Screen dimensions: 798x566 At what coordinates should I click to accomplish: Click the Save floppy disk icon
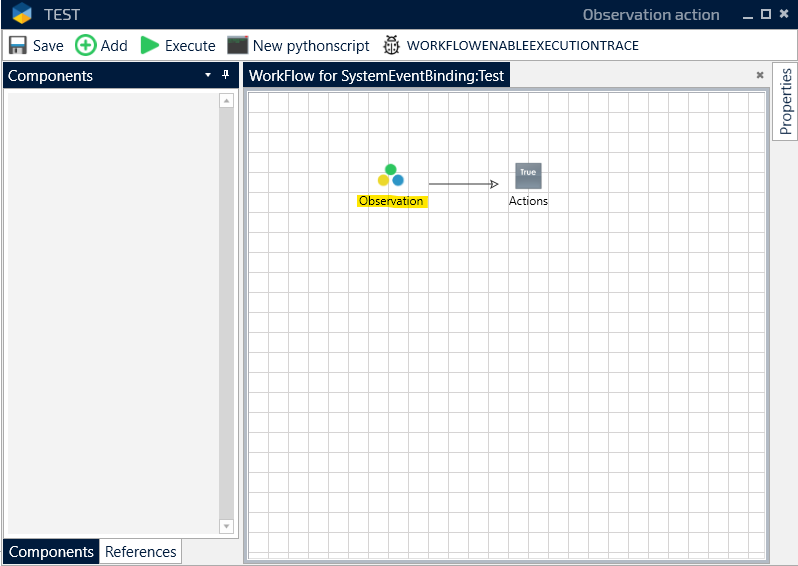tap(18, 45)
